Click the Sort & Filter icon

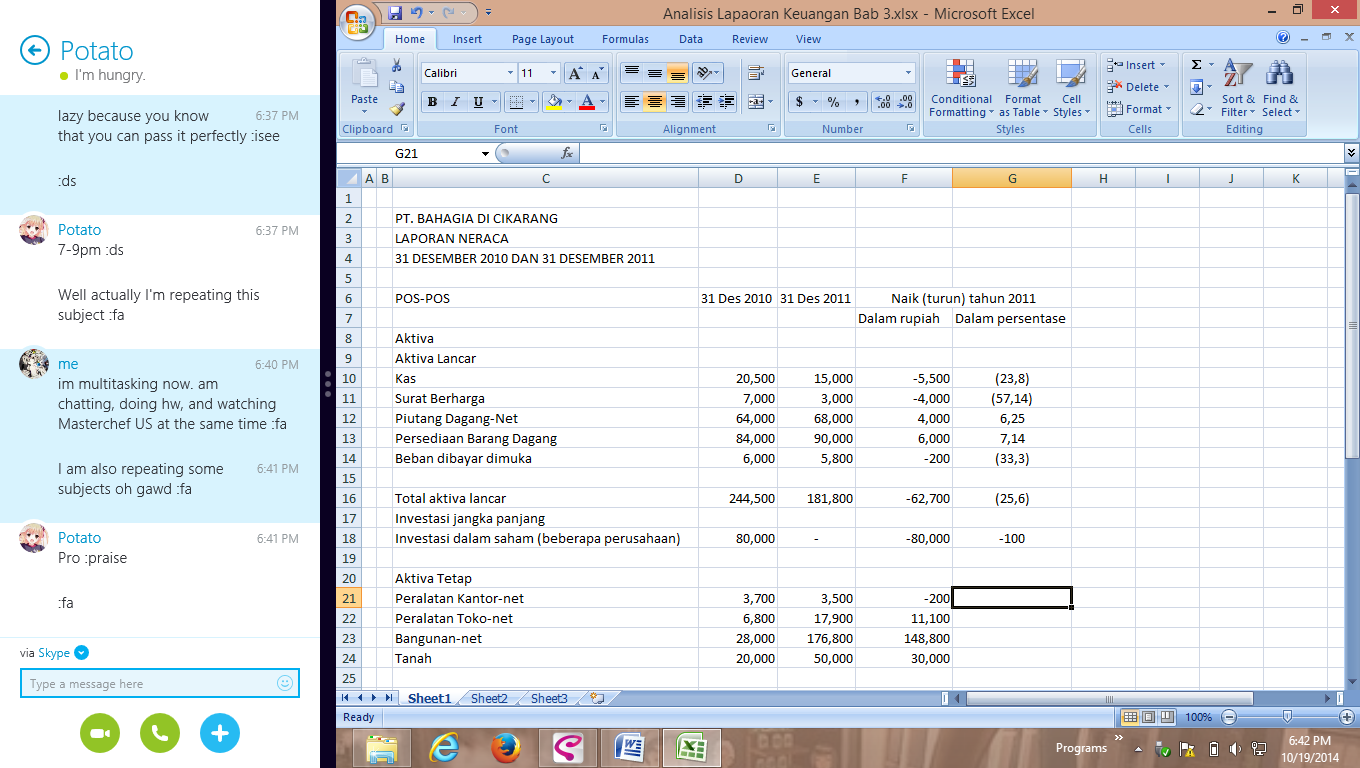[x=1238, y=88]
